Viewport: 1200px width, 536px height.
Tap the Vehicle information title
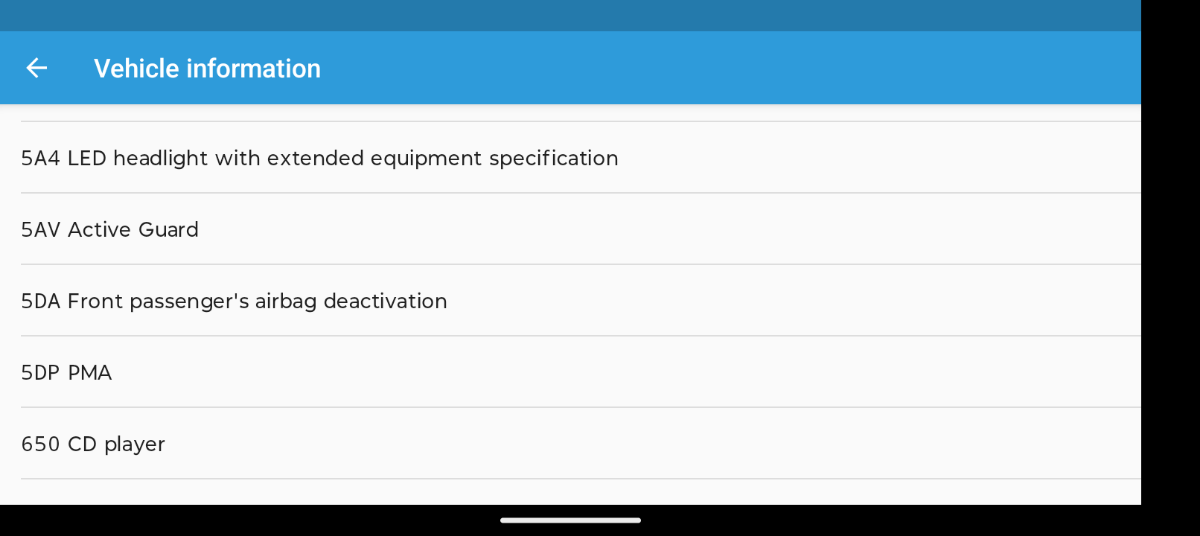tap(207, 68)
